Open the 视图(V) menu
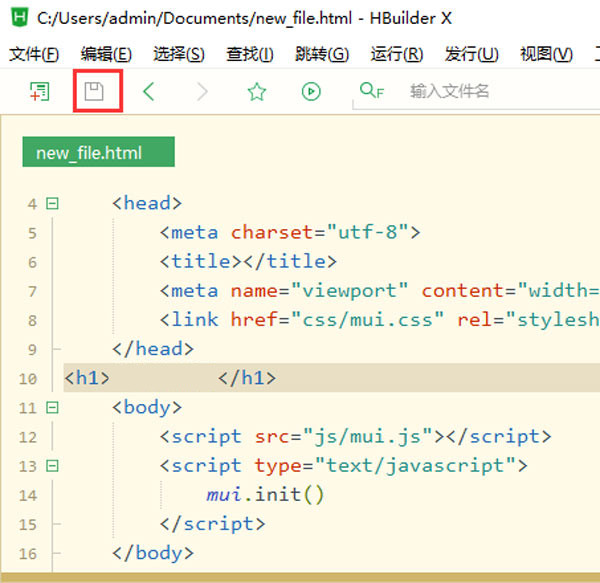Viewport: 600px width, 583px height. pyautogui.click(x=546, y=54)
